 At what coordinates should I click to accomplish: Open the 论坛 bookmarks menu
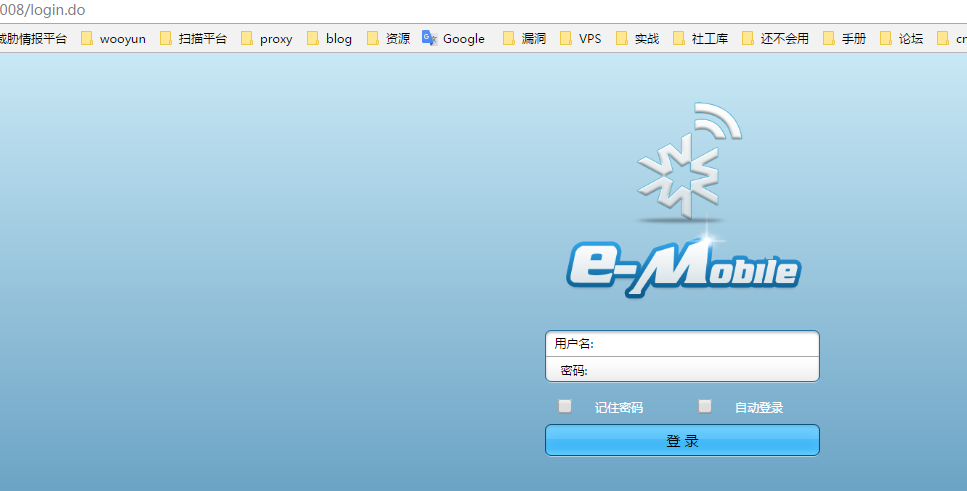901,39
